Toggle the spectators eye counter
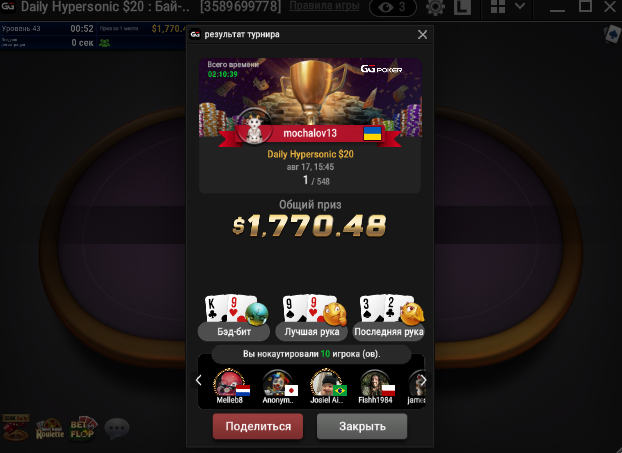Image resolution: width=622 pixels, height=453 pixels. point(393,7)
